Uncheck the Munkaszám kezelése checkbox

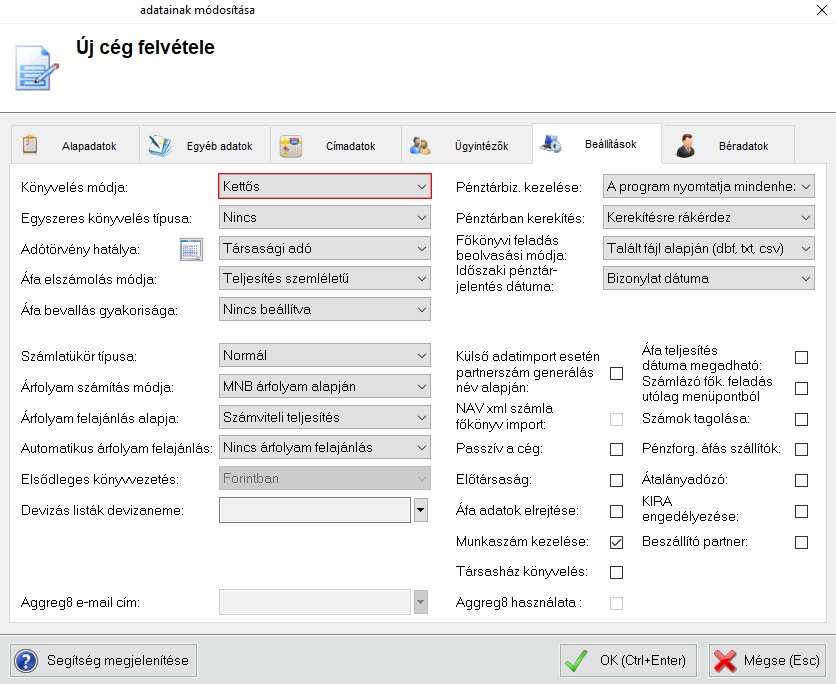point(616,542)
